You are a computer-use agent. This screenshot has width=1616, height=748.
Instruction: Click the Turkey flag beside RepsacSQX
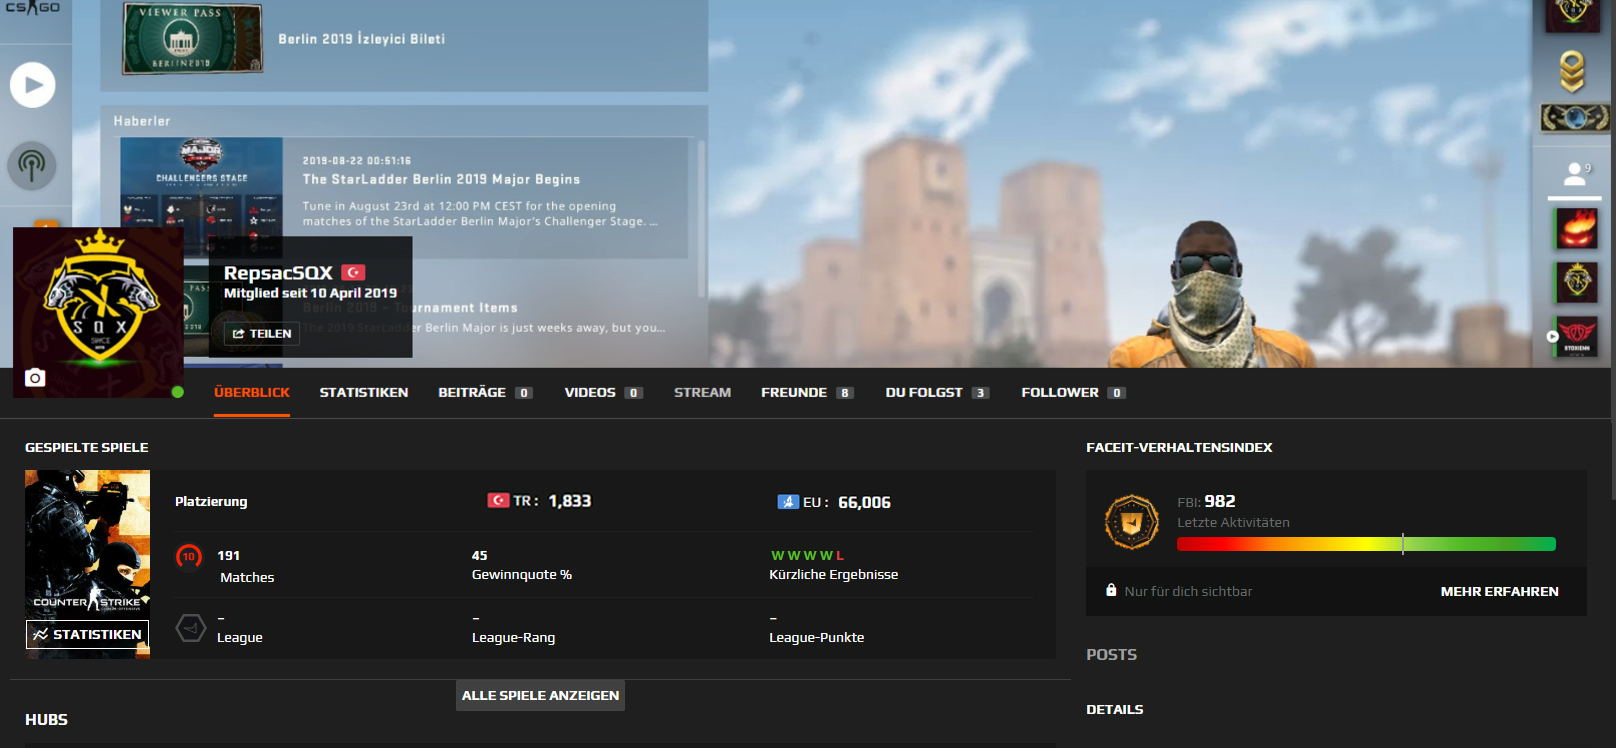[x=353, y=272]
